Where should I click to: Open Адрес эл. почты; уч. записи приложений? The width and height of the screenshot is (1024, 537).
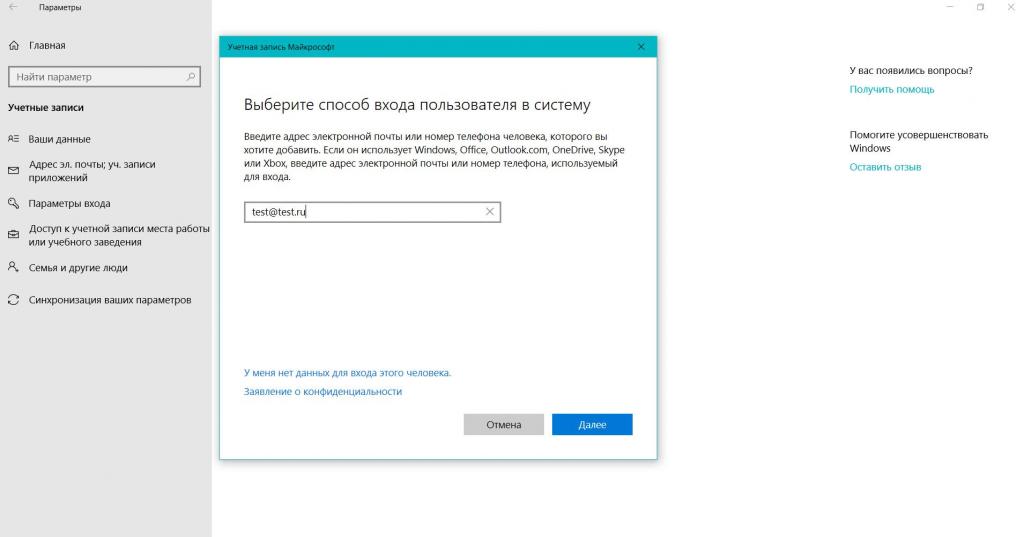coord(92,171)
